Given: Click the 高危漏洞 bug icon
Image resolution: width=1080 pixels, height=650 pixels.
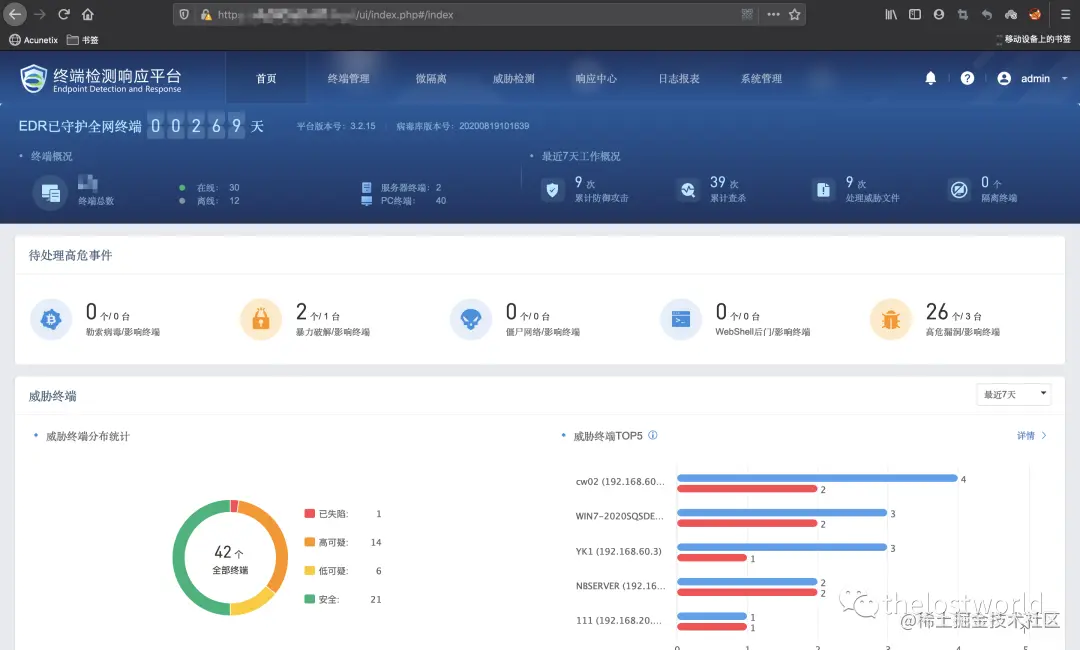Looking at the screenshot, I should coord(891,319).
